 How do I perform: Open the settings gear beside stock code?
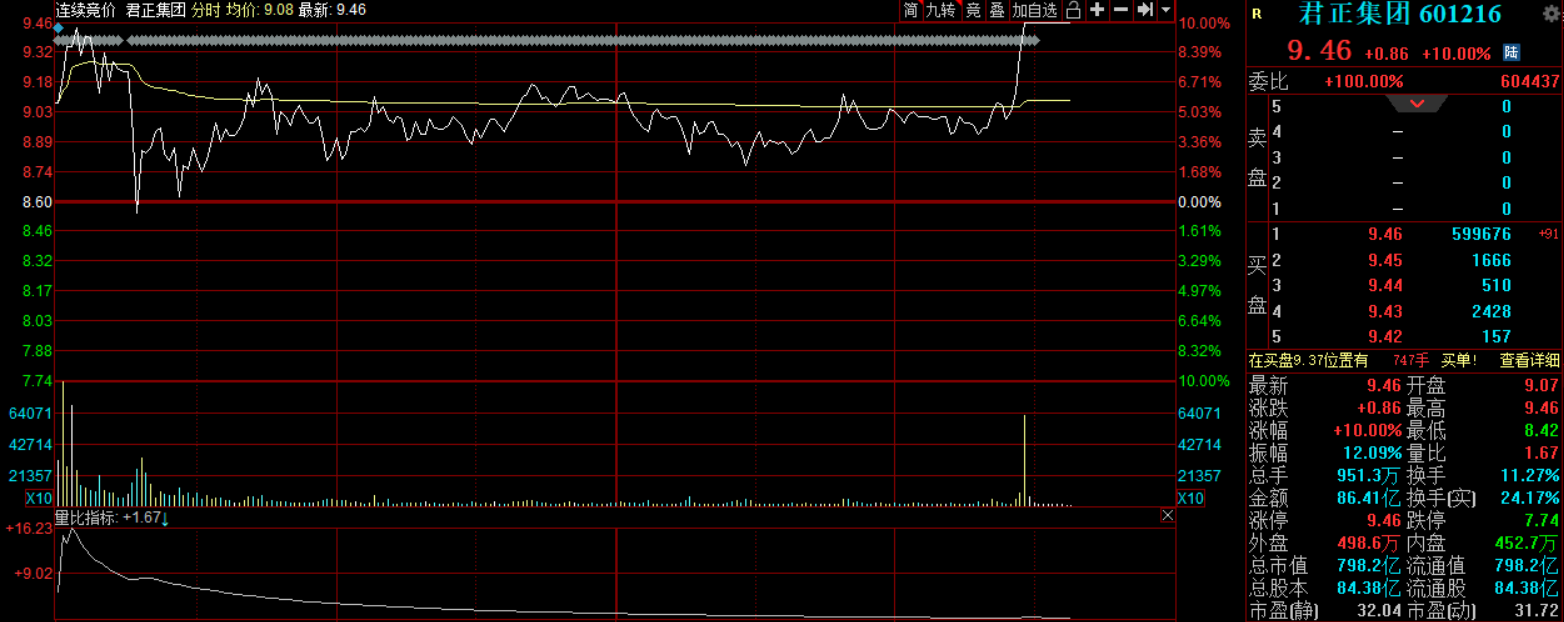click(x=1551, y=13)
